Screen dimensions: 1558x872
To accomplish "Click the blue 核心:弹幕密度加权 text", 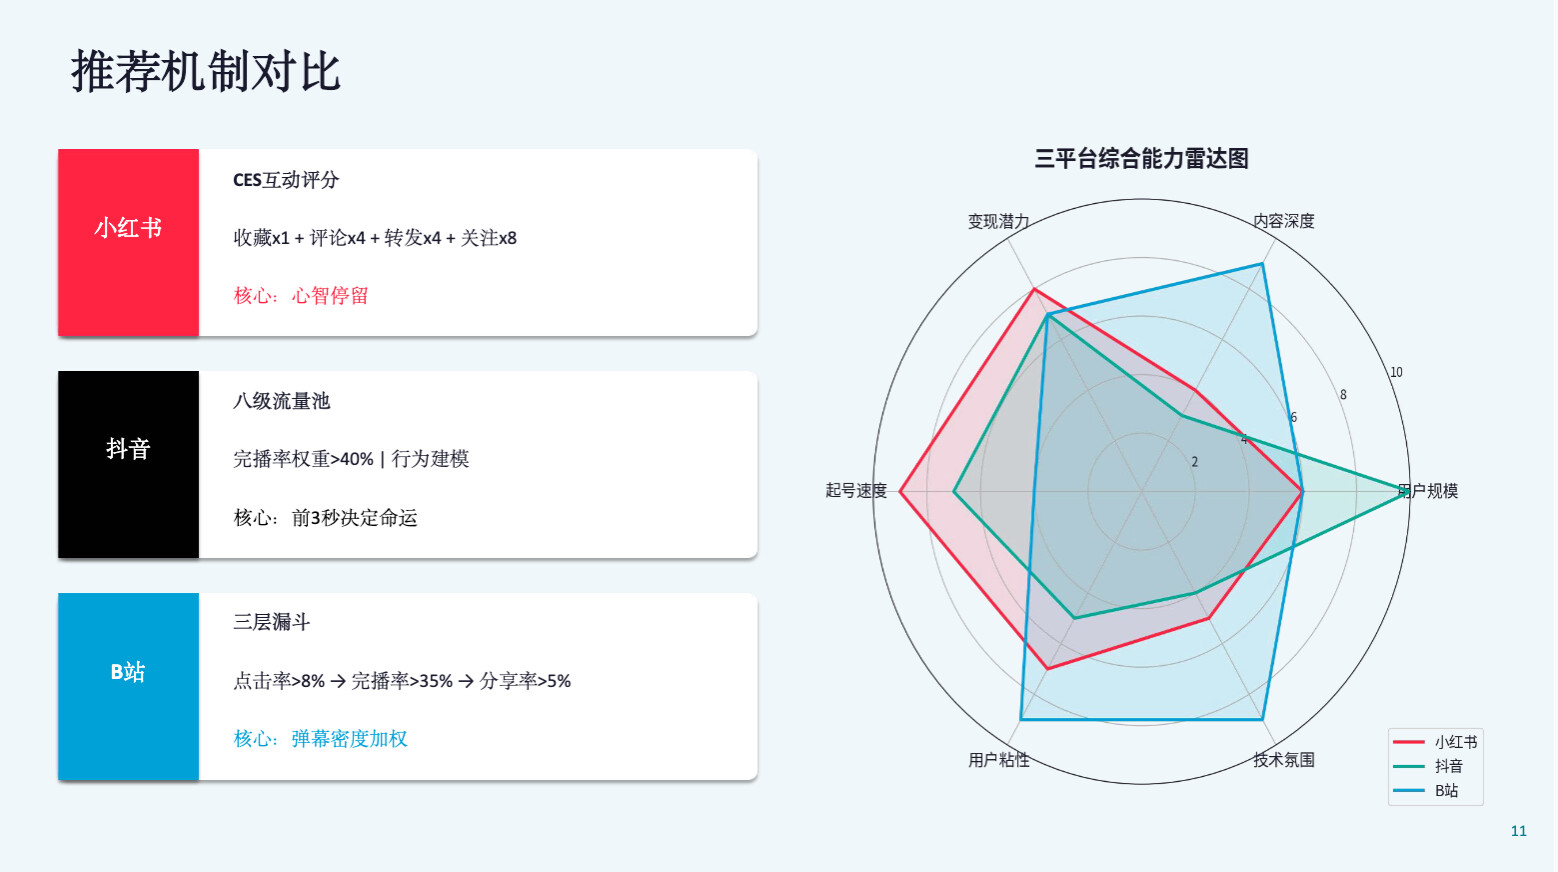I will point(320,739).
